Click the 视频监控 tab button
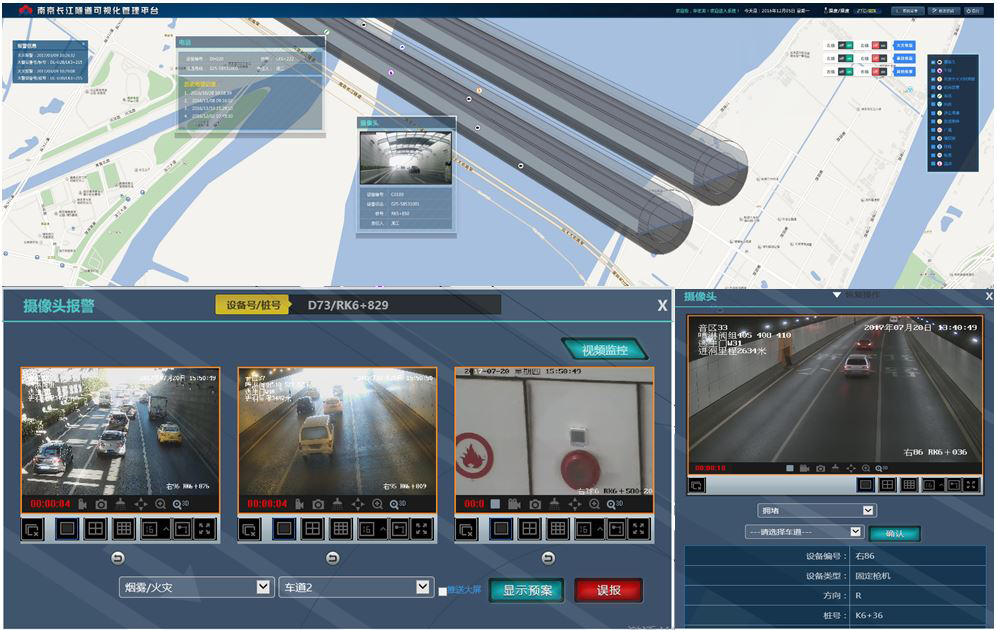This screenshot has width=997, height=630. tap(603, 349)
